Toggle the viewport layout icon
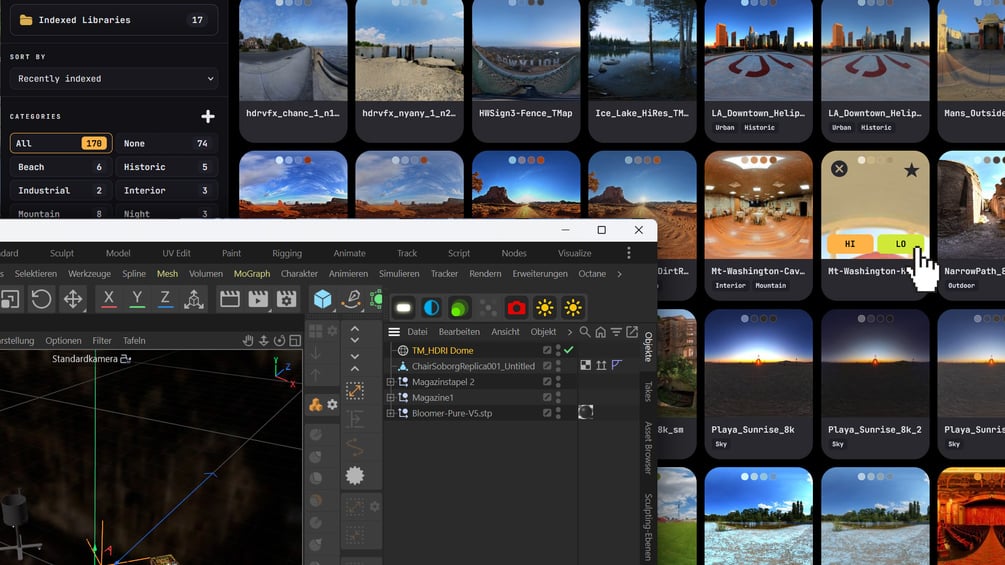The width and height of the screenshot is (1005, 565). click(295, 341)
